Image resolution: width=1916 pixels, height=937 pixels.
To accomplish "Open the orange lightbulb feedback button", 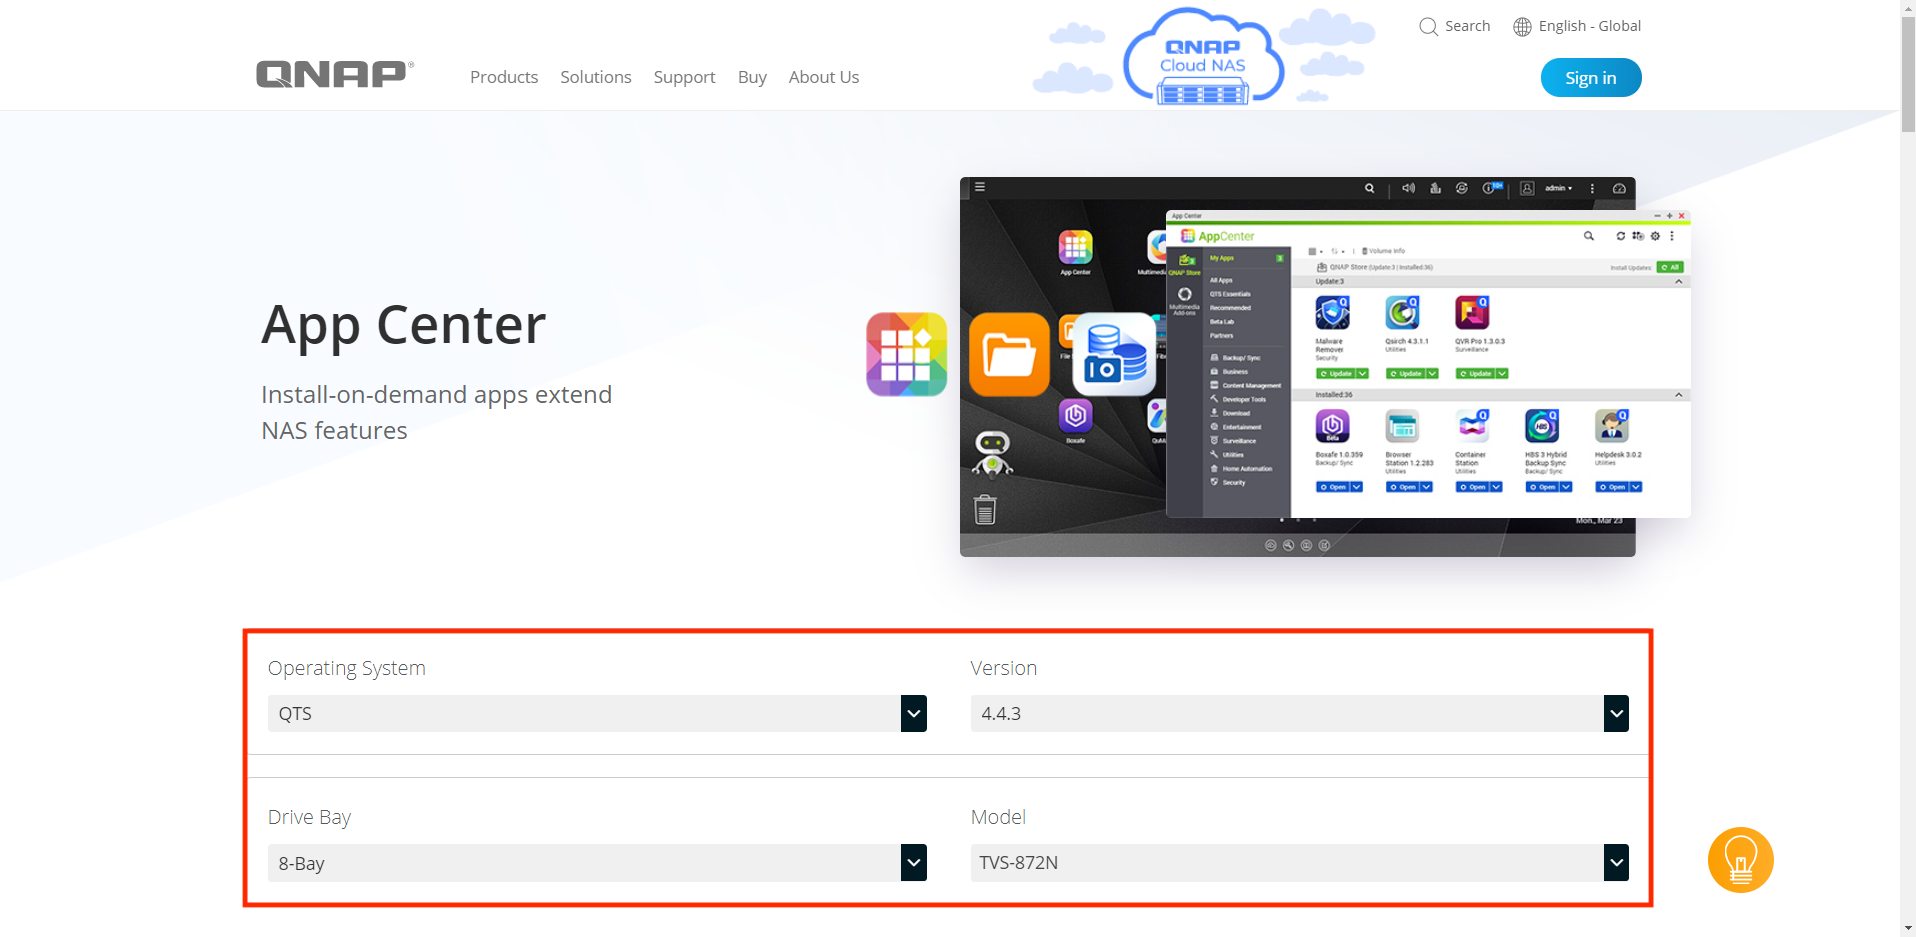I will click(1740, 860).
